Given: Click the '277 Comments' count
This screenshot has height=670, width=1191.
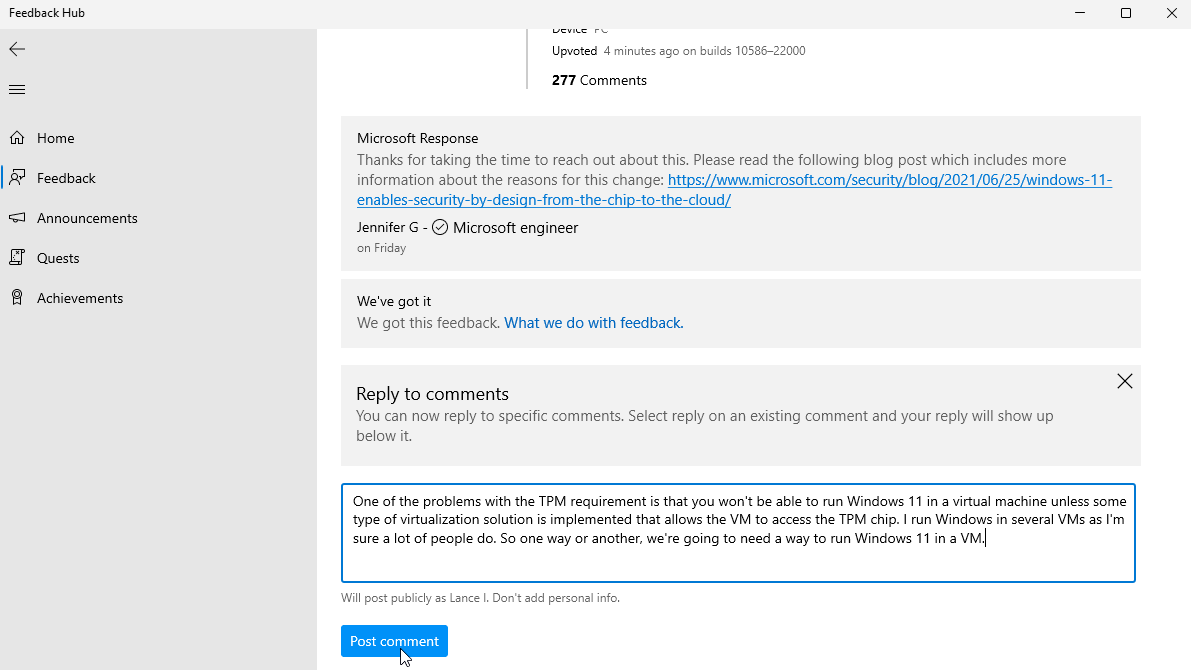Looking at the screenshot, I should coord(599,81).
